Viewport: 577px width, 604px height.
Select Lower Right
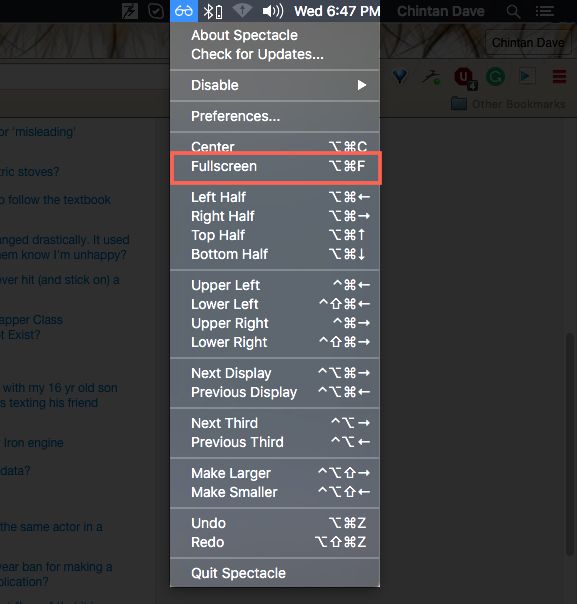point(275,342)
